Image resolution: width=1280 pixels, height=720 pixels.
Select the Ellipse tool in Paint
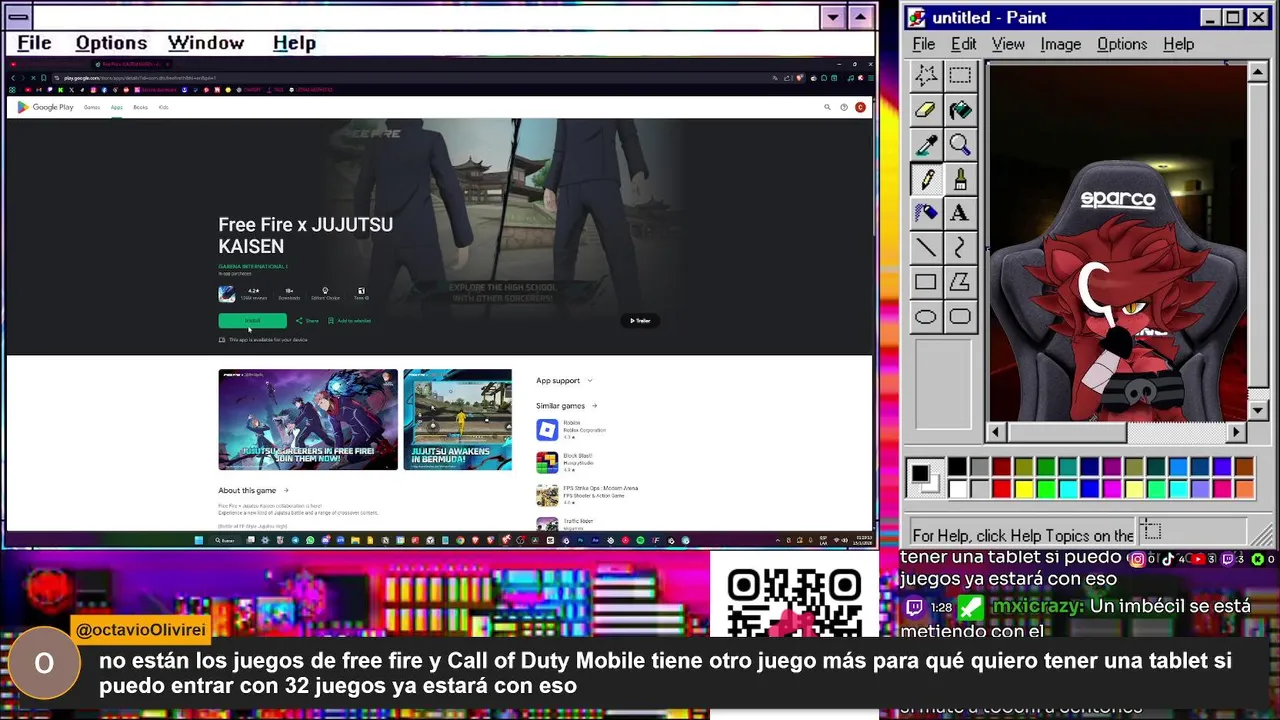pyautogui.click(x=926, y=317)
